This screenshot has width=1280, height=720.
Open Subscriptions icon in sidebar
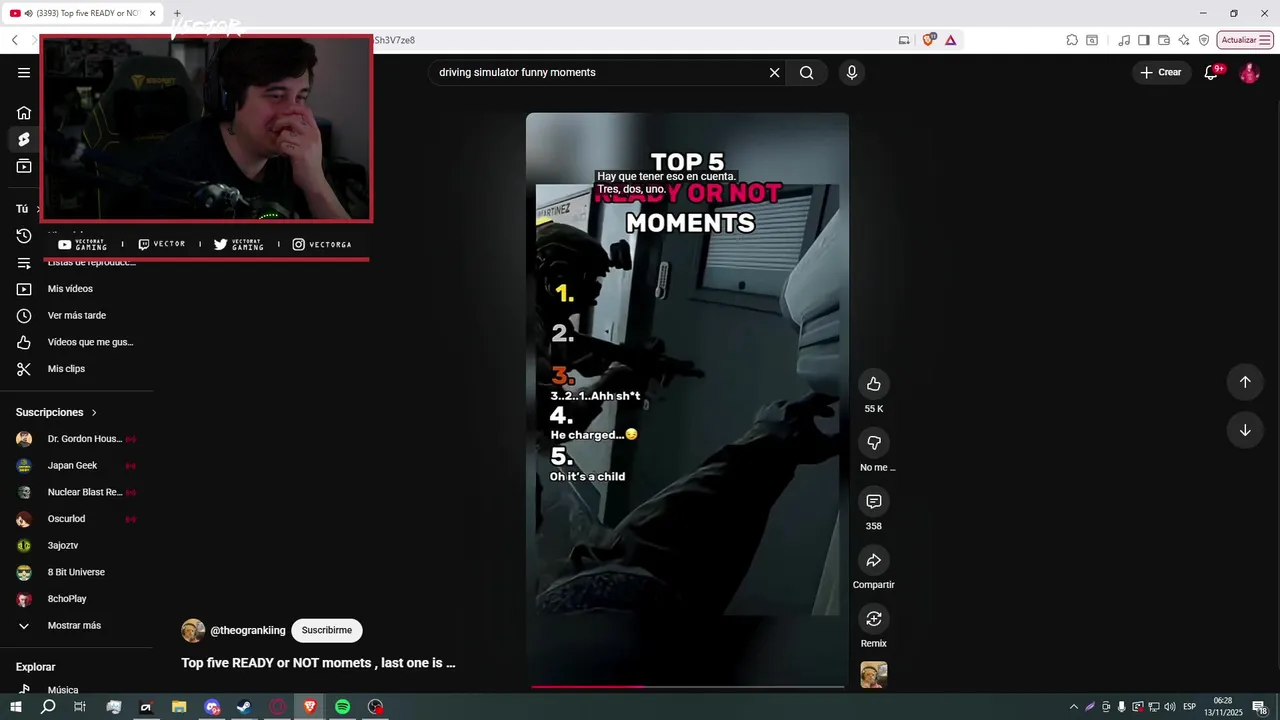click(24, 166)
